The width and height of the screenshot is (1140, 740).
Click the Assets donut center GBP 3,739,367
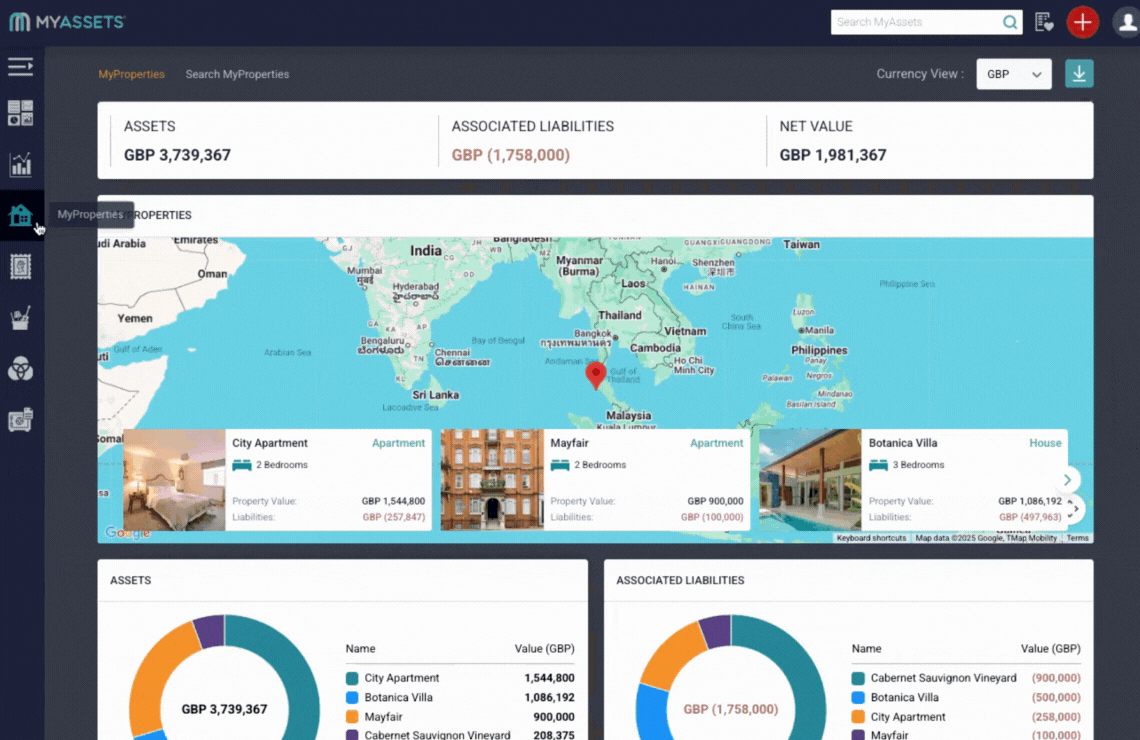pos(224,709)
